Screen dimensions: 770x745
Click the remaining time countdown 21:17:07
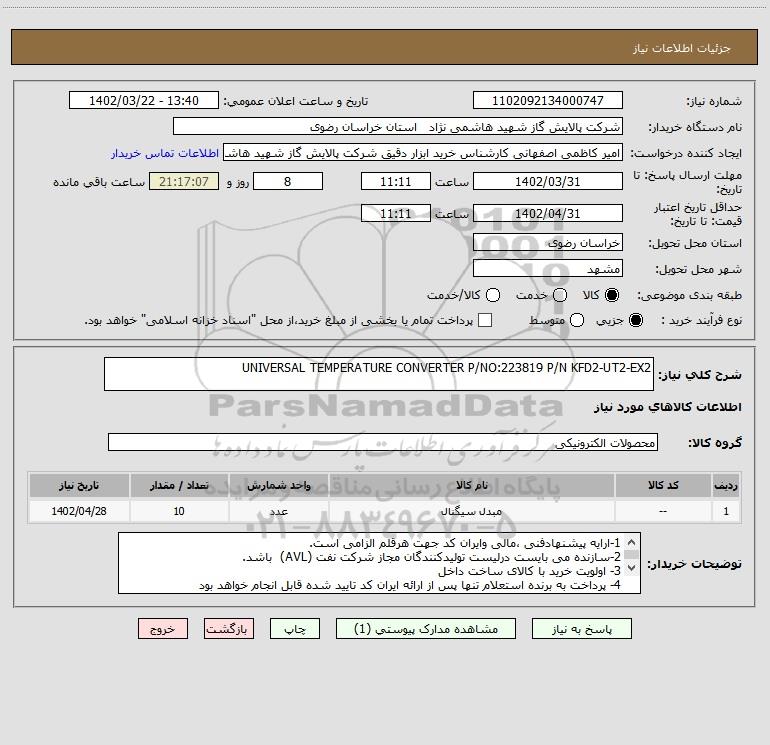(x=184, y=181)
